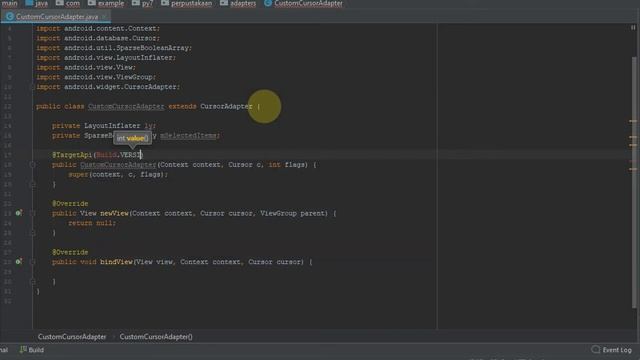Viewport: 640px width, 360px height.
Task: Click the 'main' breadcrumb in navigation bar
Action: 9,4
